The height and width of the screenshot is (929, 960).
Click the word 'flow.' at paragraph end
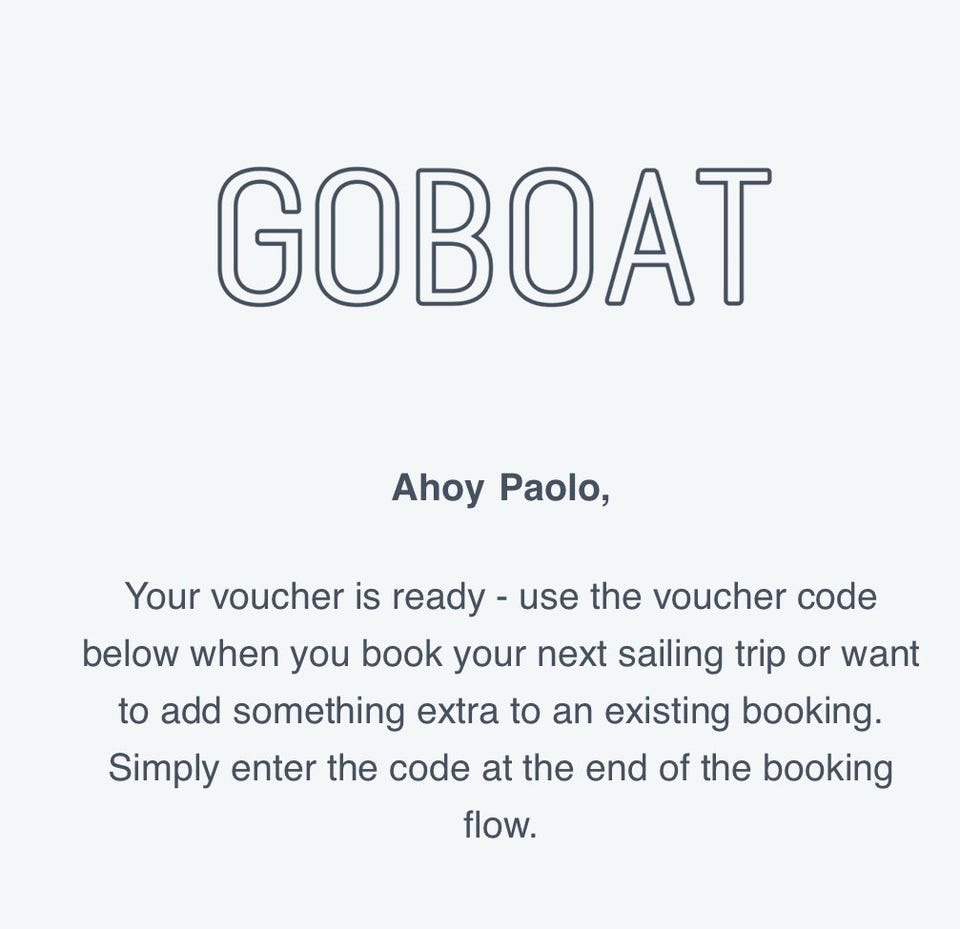[500, 826]
